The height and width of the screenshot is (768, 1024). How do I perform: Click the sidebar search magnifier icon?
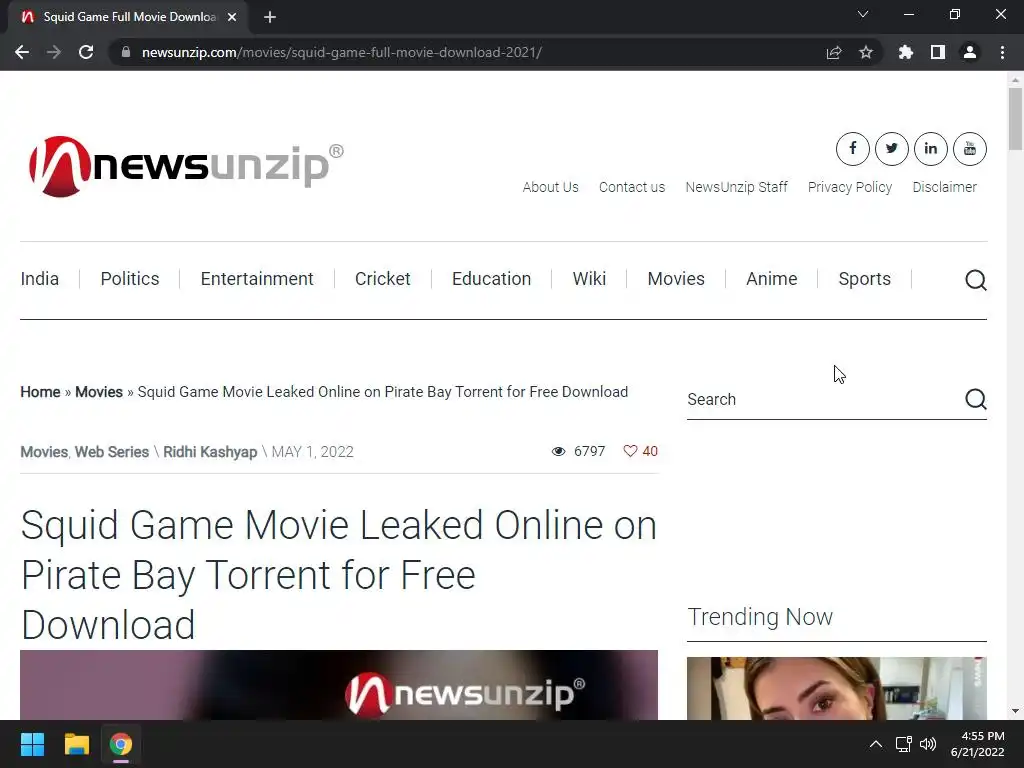(976, 399)
